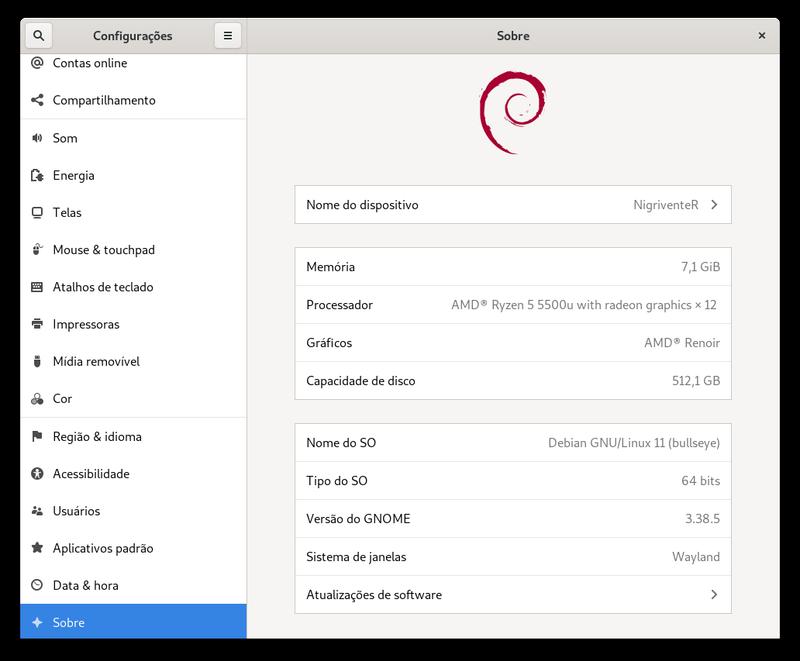Click the Impressoras printer icon
800x661 pixels.
[37, 324]
